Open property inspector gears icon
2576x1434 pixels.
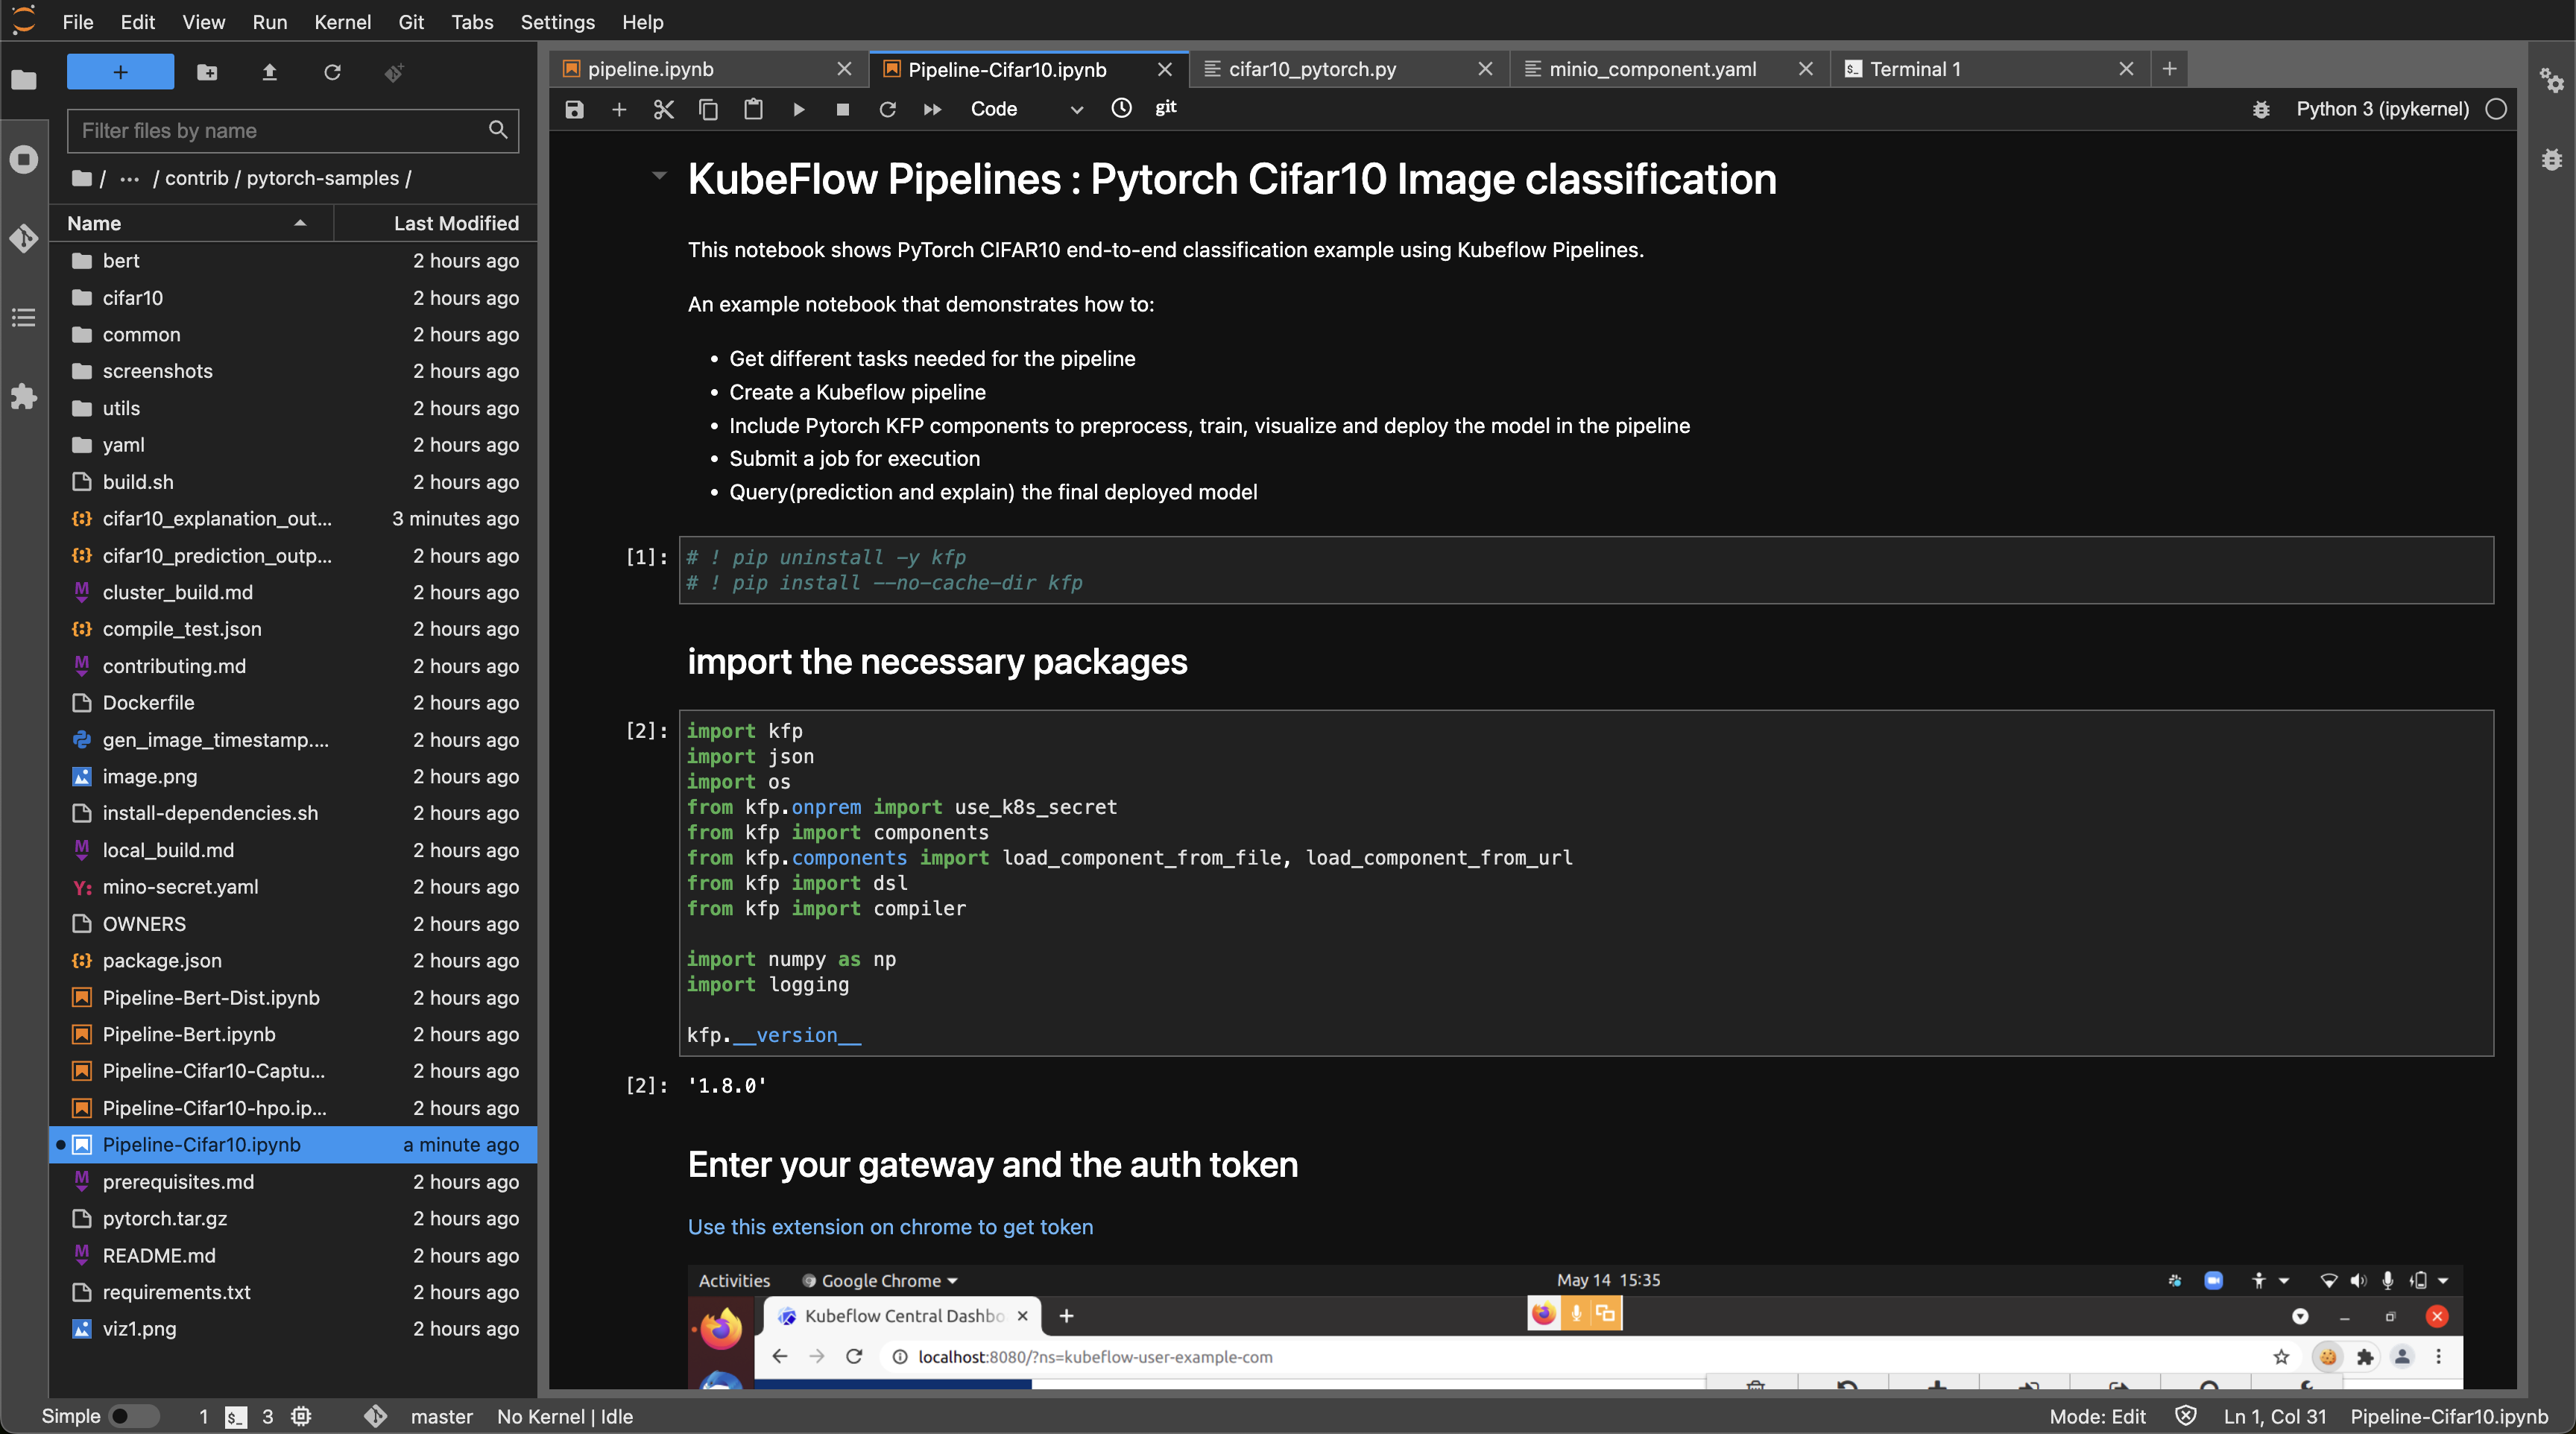pyautogui.click(x=2551, y=80)
